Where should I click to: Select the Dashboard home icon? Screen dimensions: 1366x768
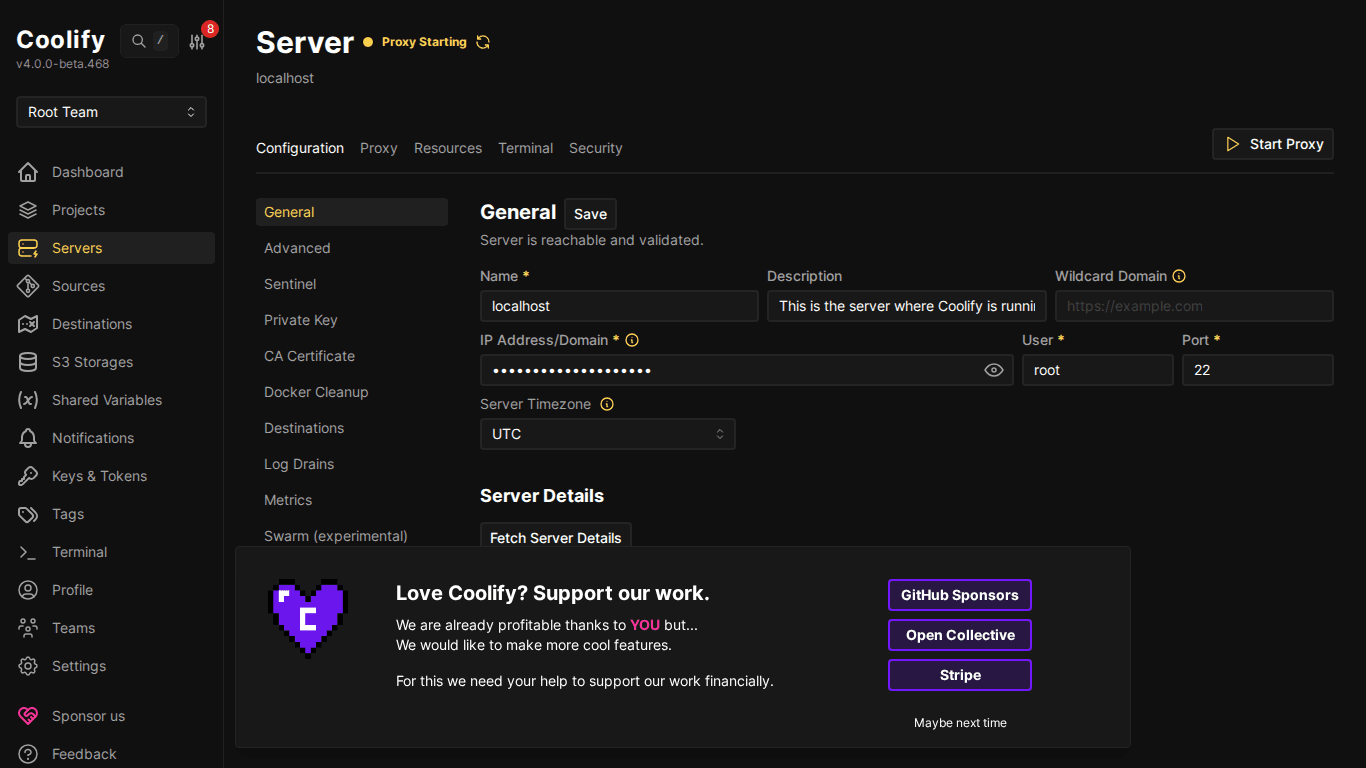coord(29,172)
